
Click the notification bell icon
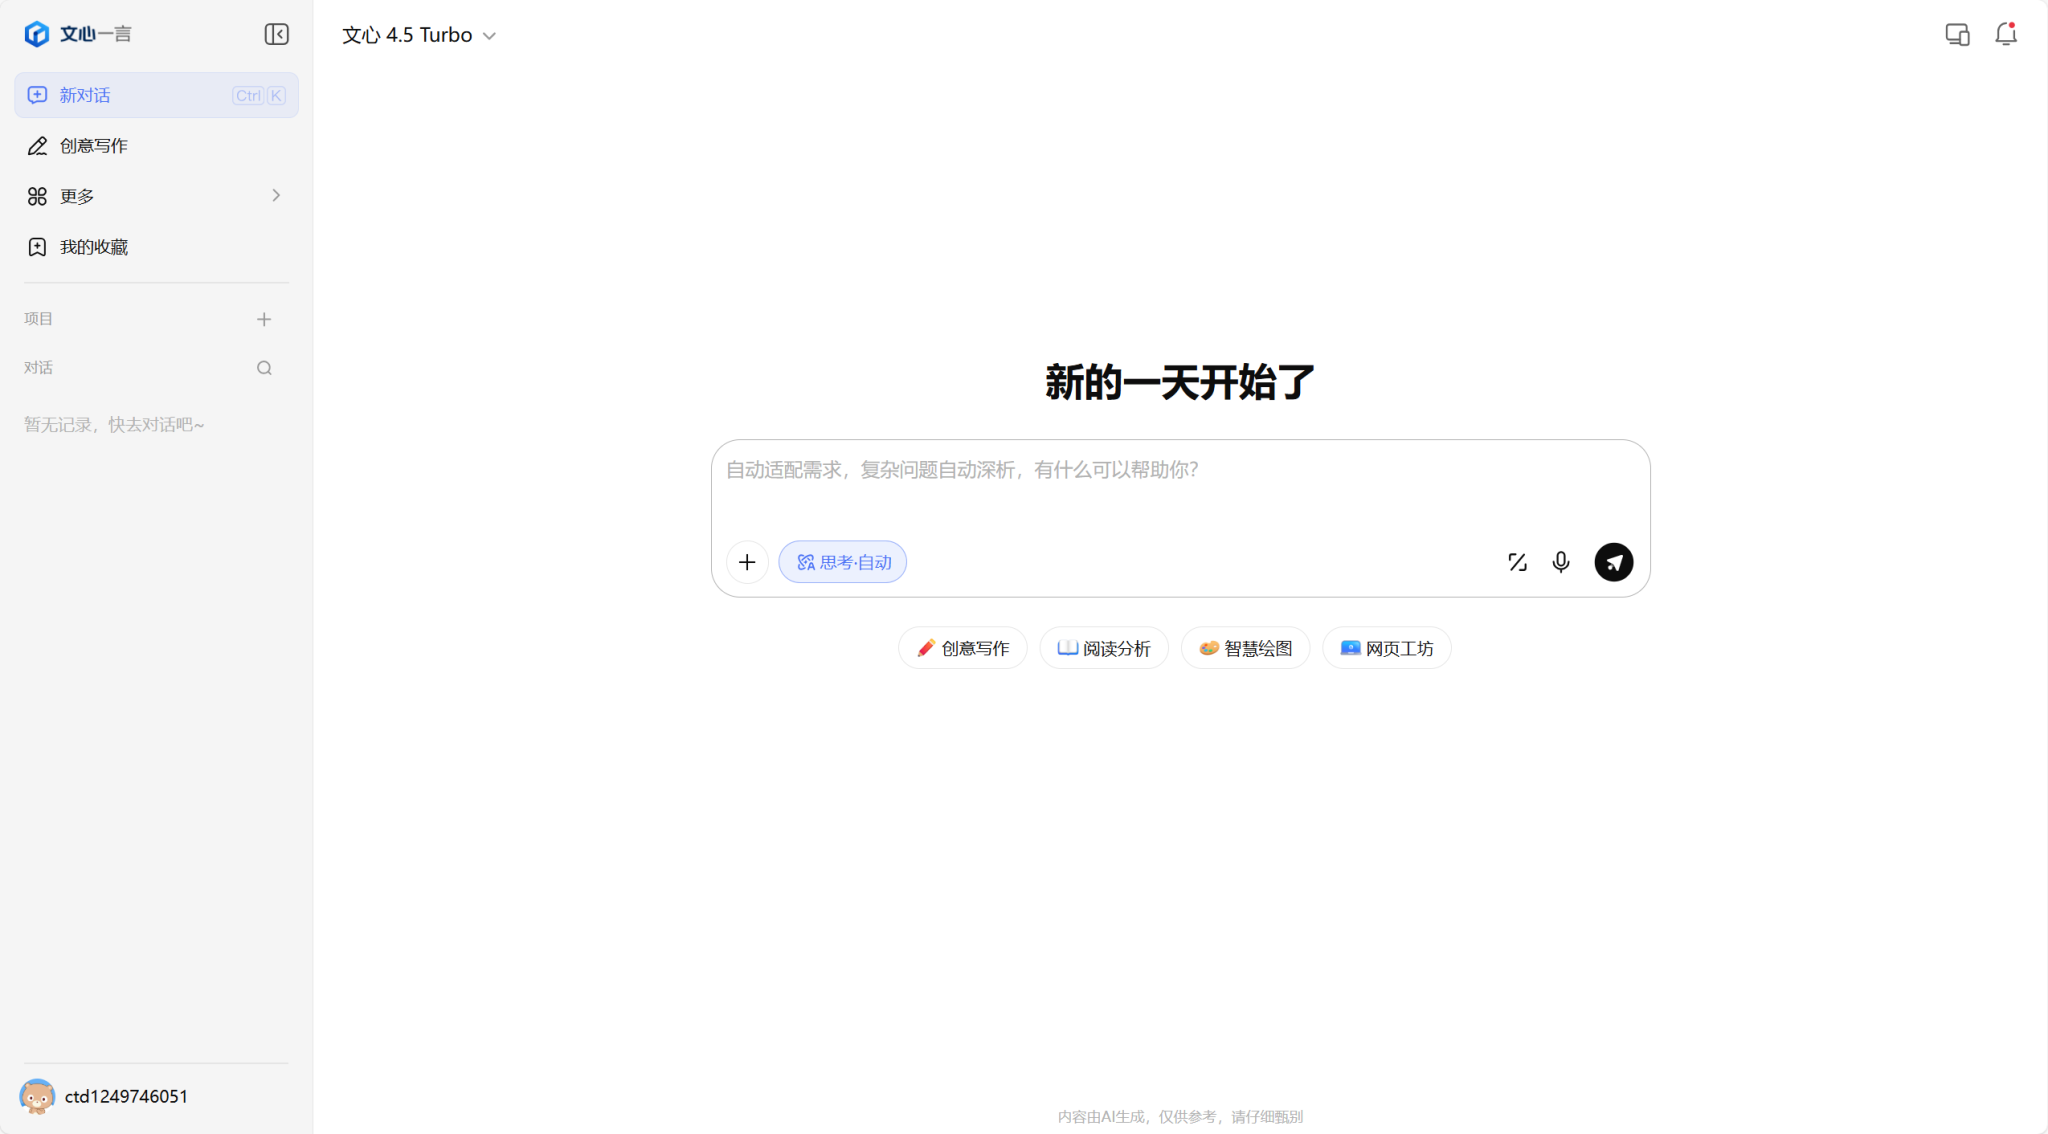2005,35
